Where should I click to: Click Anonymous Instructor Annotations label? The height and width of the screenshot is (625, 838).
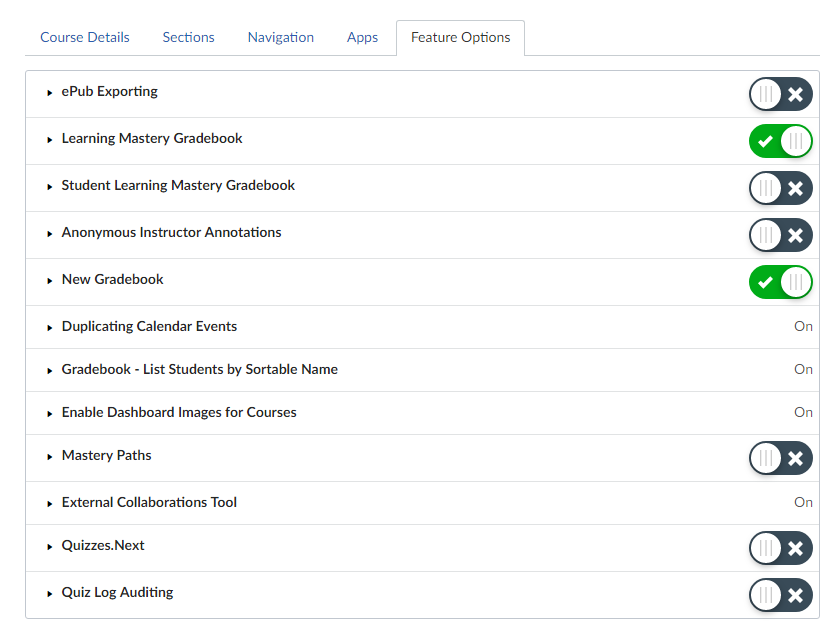coord(171,233)
